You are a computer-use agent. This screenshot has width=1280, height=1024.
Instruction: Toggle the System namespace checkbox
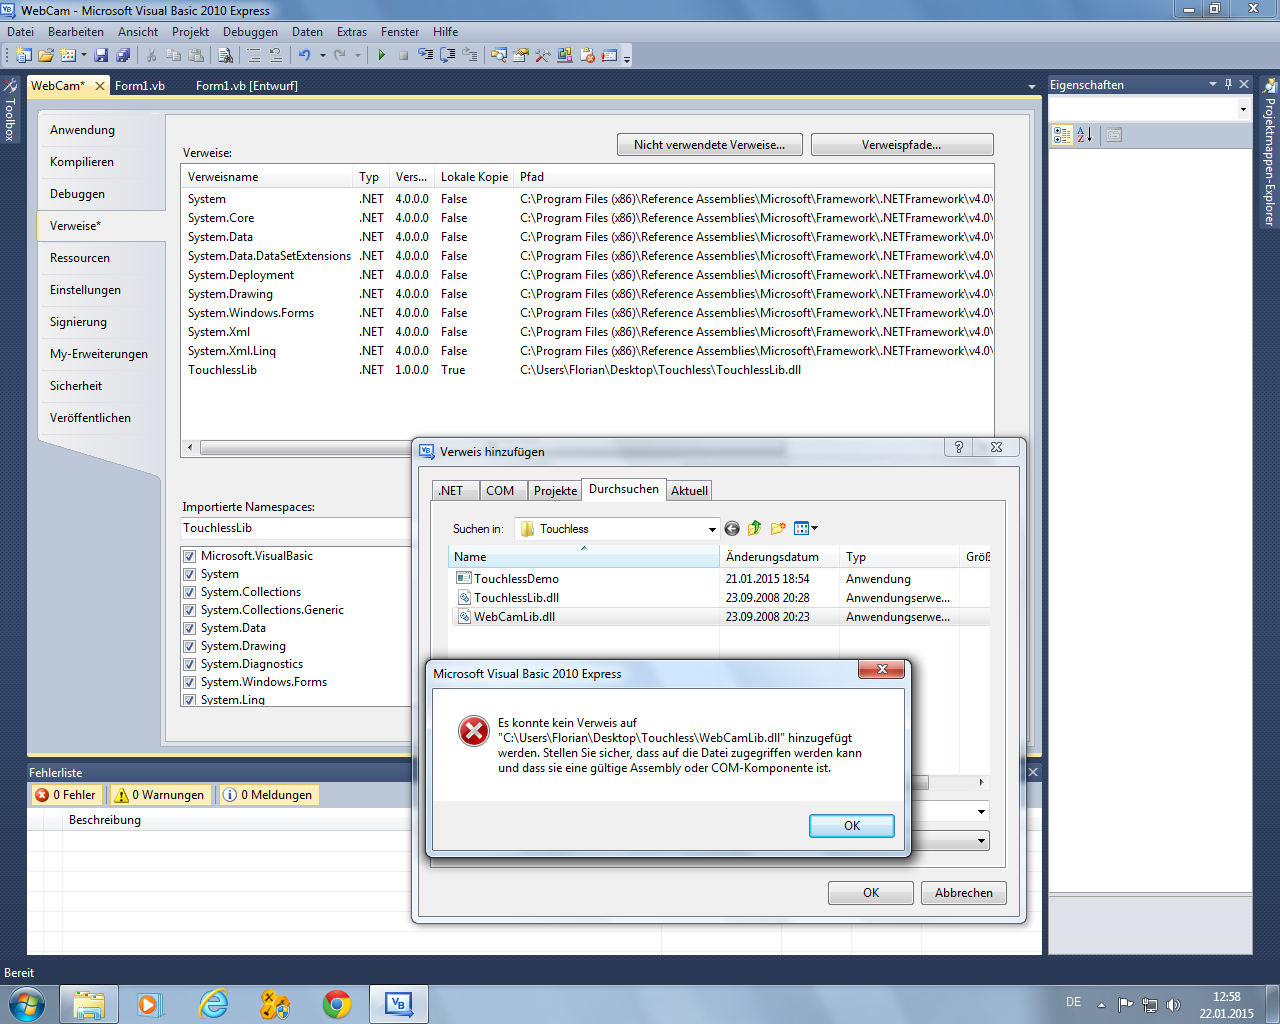pos(189,574)
